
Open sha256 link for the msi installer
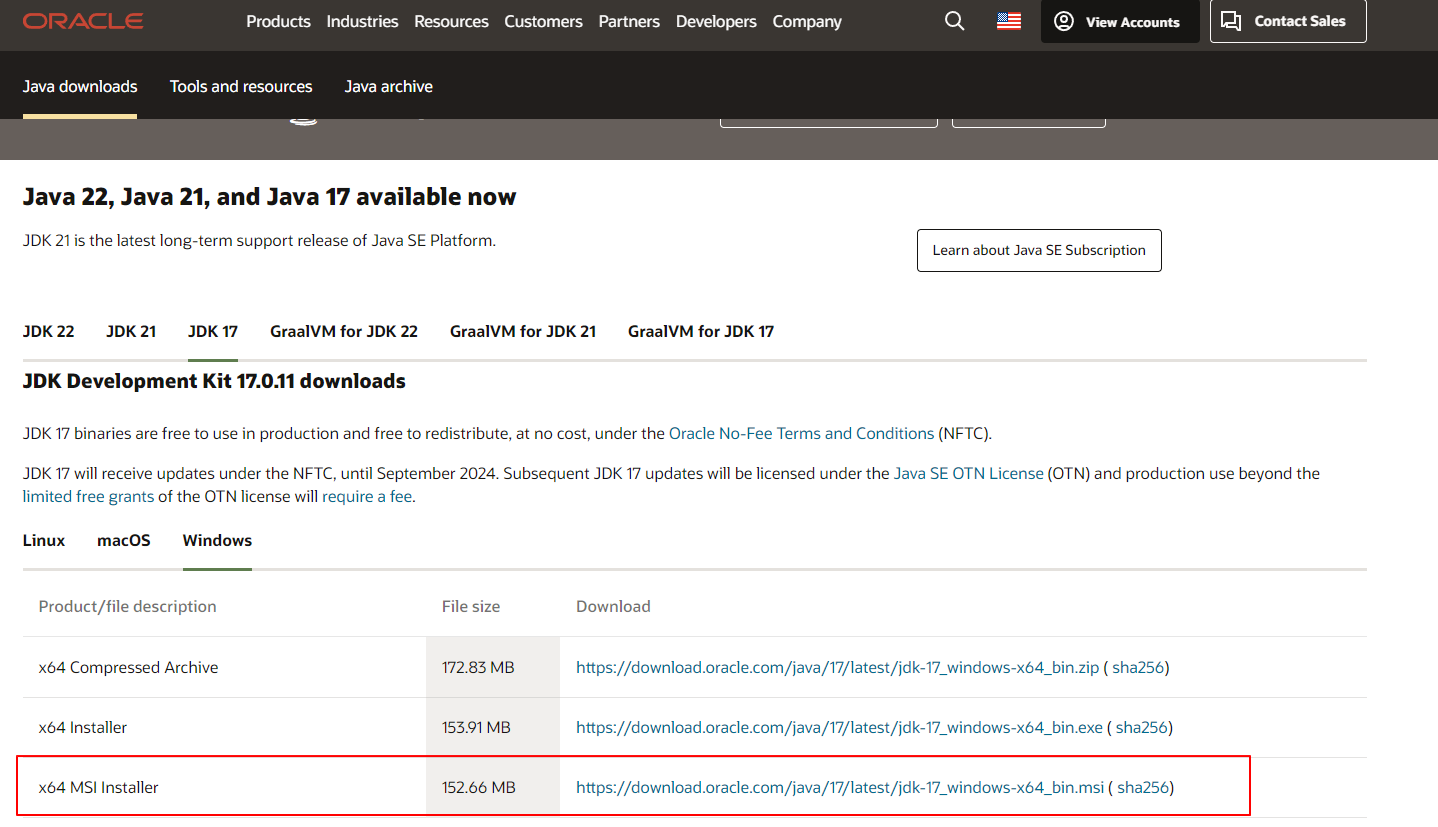click(1143, 787)
